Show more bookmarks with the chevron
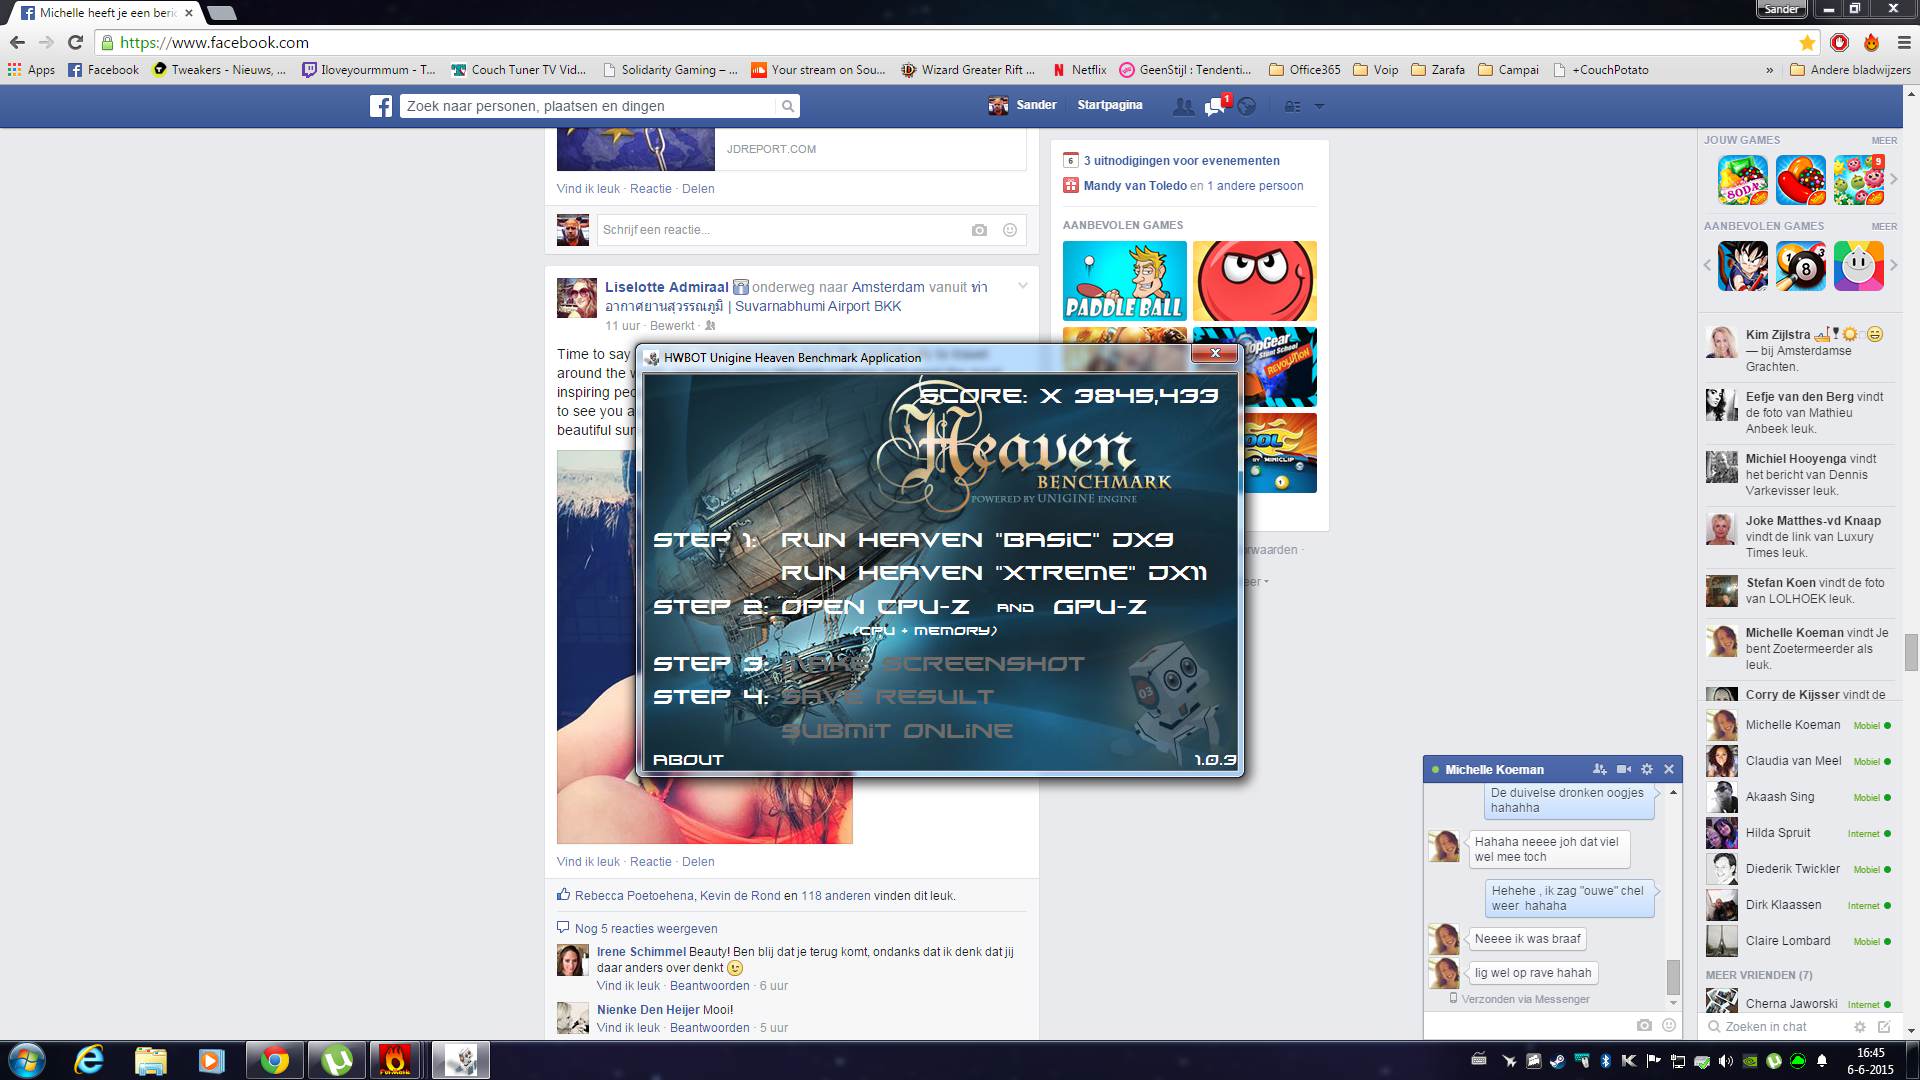Screen dimensions: 1920x1080 pyautogui.click(x=1769, y=70)
